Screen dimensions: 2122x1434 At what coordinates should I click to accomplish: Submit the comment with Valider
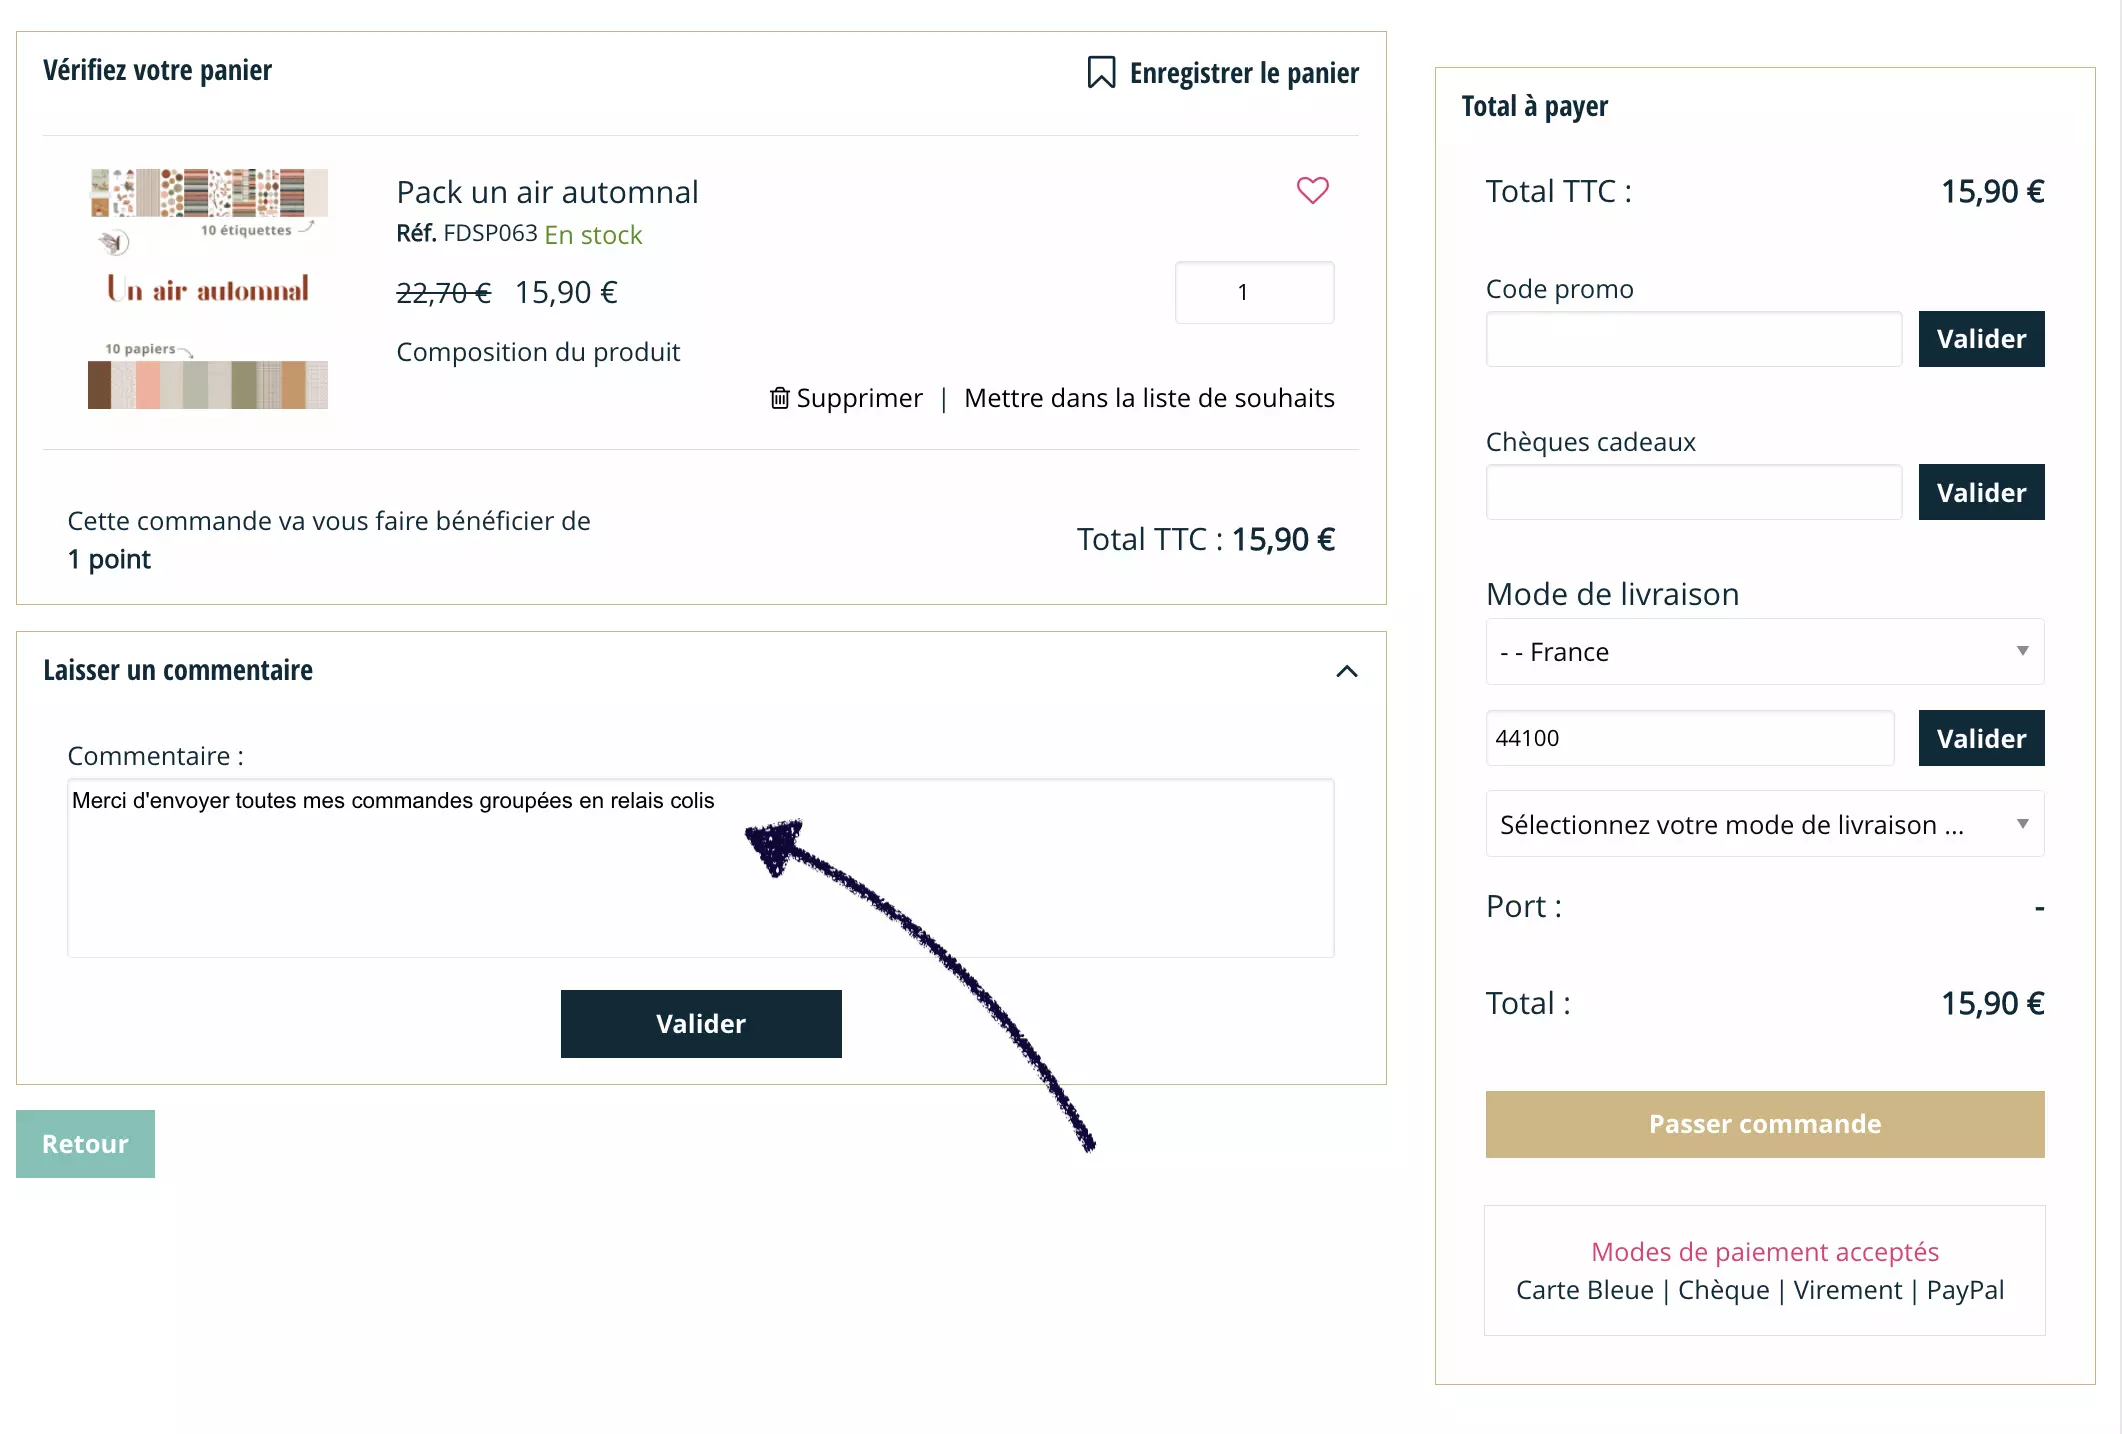pyautogui.click(x=701, y=1024)
